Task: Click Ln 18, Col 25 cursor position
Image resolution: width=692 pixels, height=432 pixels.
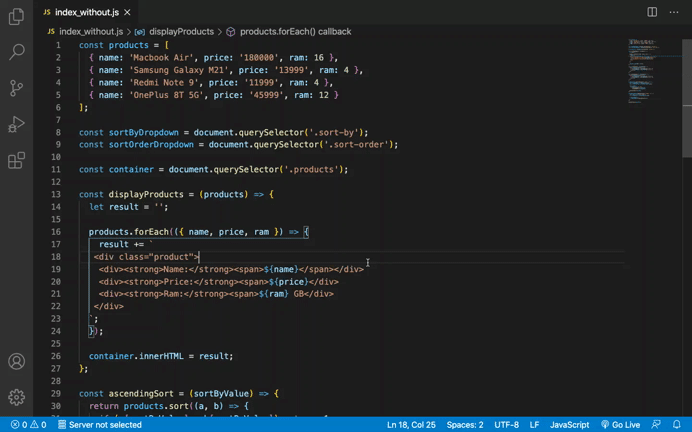Action: click(x=411, y=424)
